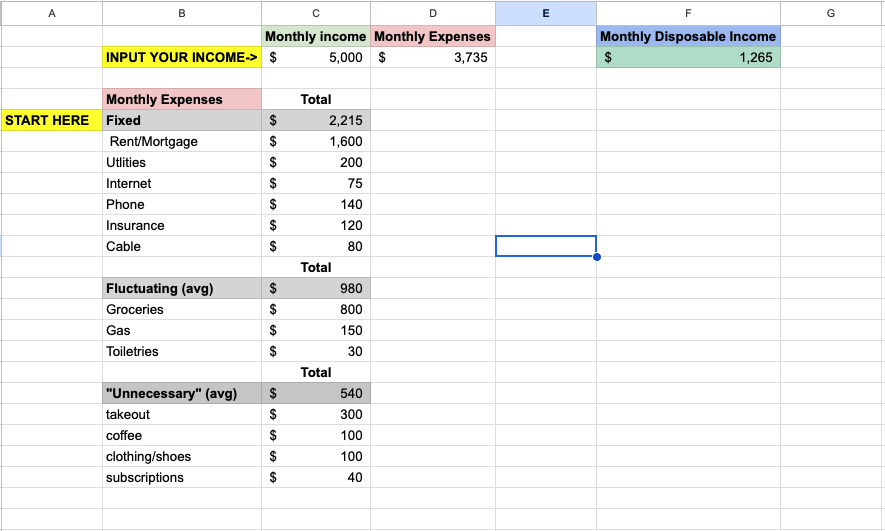This screenshot has height=531, width=885.
Task: Click the Fixed total 2,215 cell
Action: pos(316,120)
